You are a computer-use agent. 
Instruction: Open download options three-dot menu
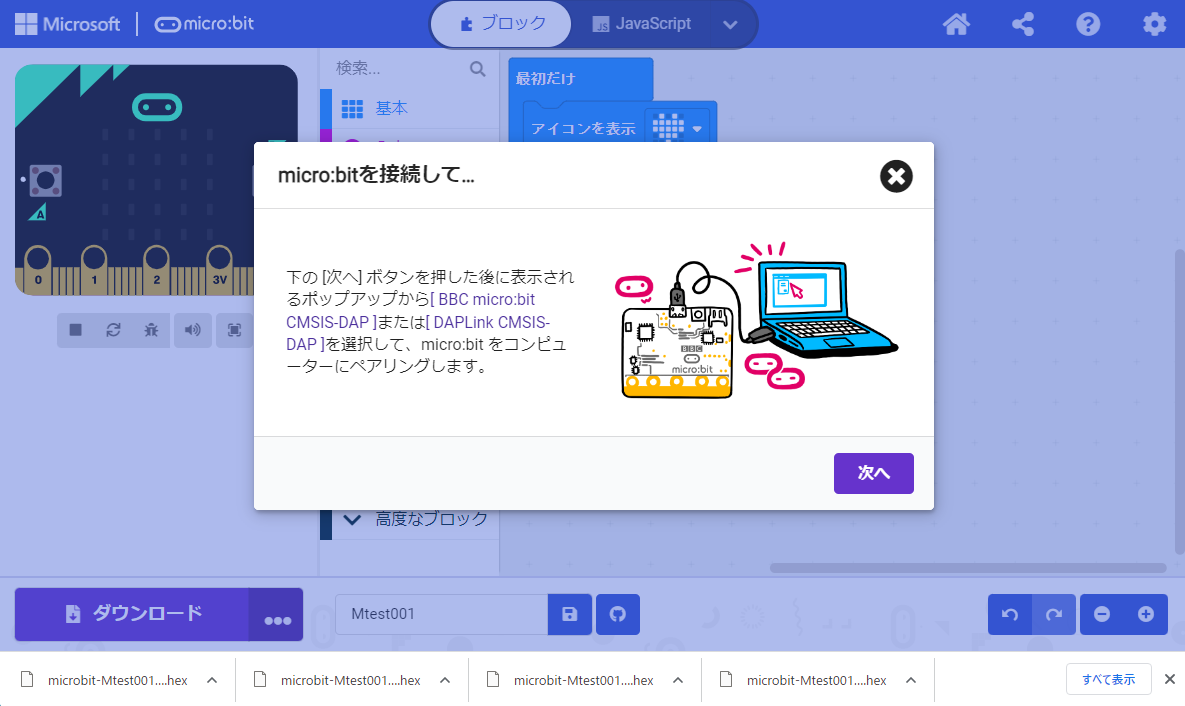click(277, 614)
